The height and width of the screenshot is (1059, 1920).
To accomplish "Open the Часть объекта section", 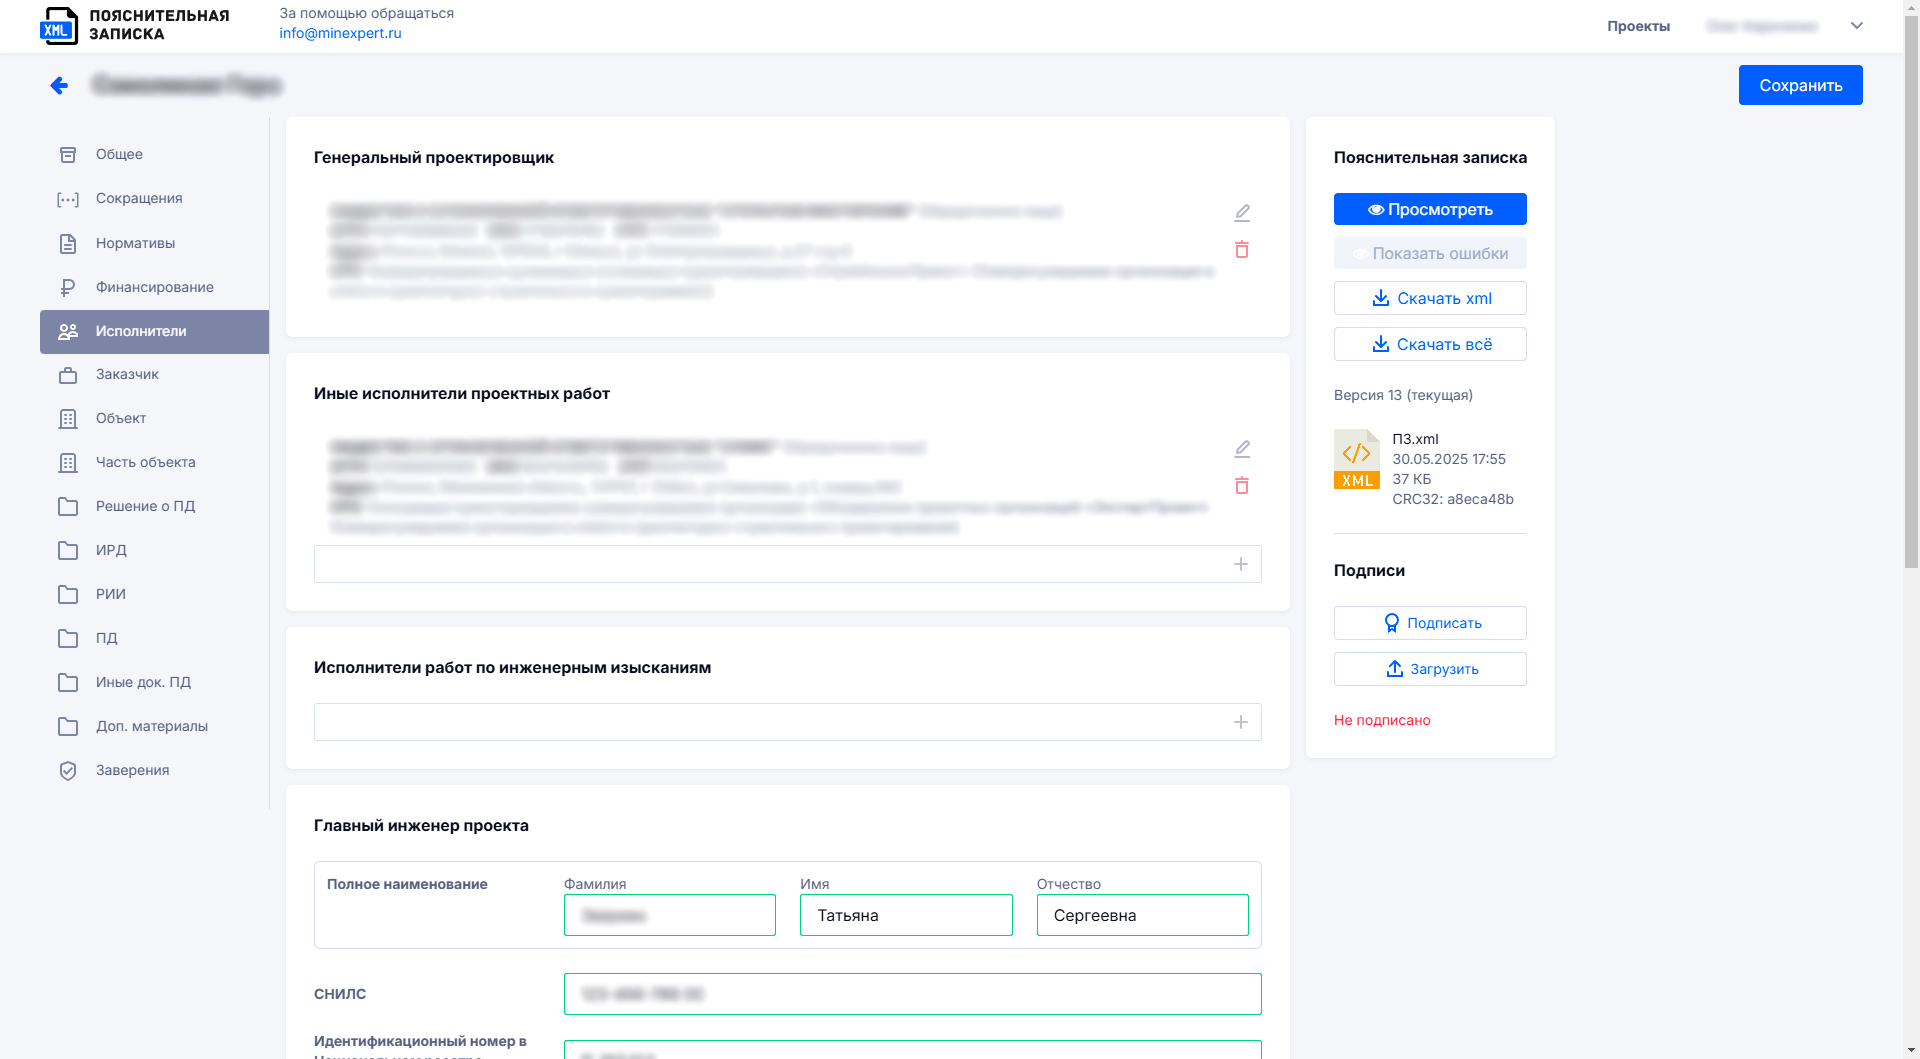I will (x=154, y=462).
